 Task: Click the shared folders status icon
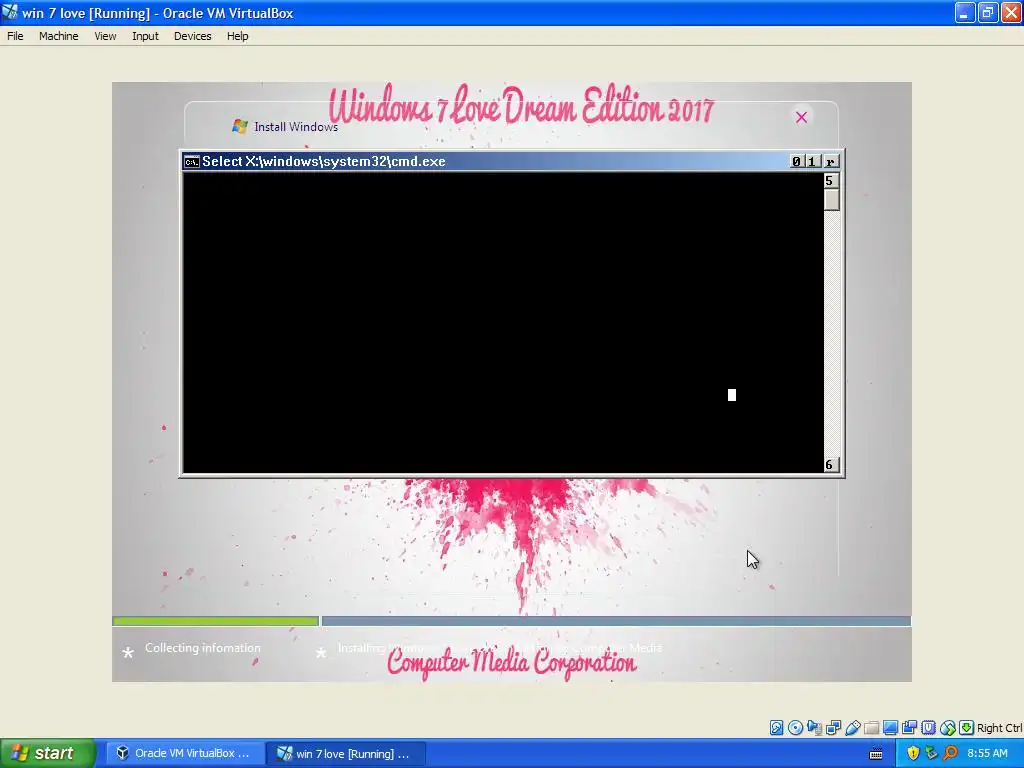pos(871,728)
